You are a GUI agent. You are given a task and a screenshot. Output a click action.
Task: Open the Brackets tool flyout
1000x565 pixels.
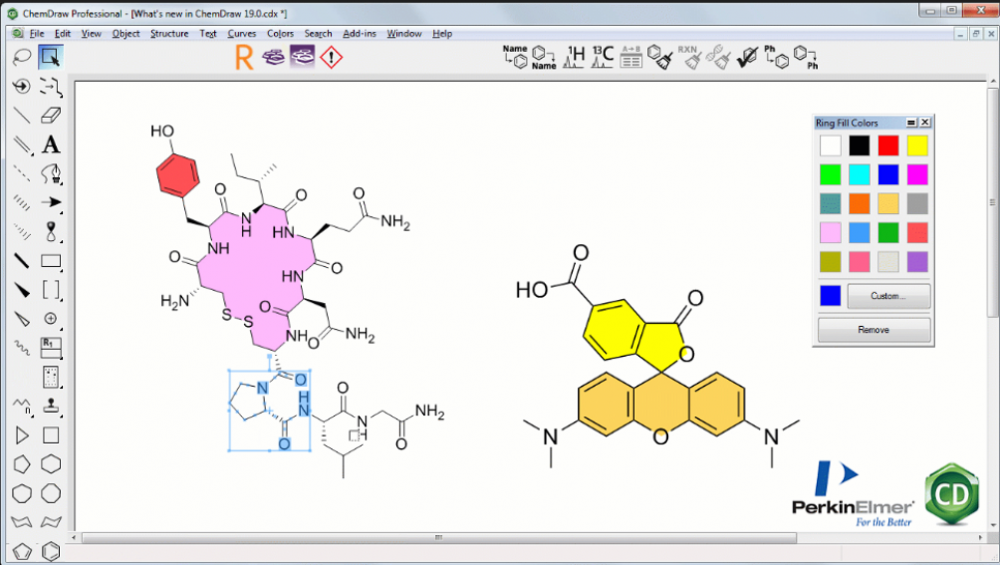tap(51, 290)
